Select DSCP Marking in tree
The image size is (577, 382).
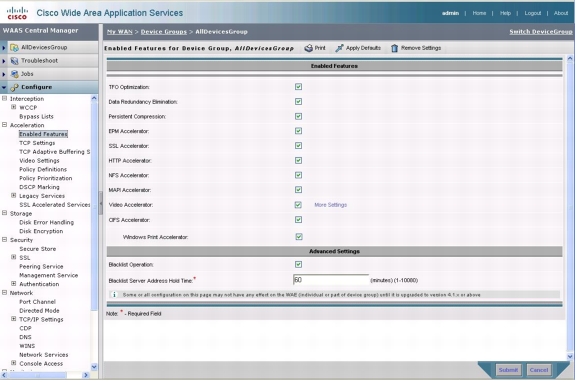[39, 187]
